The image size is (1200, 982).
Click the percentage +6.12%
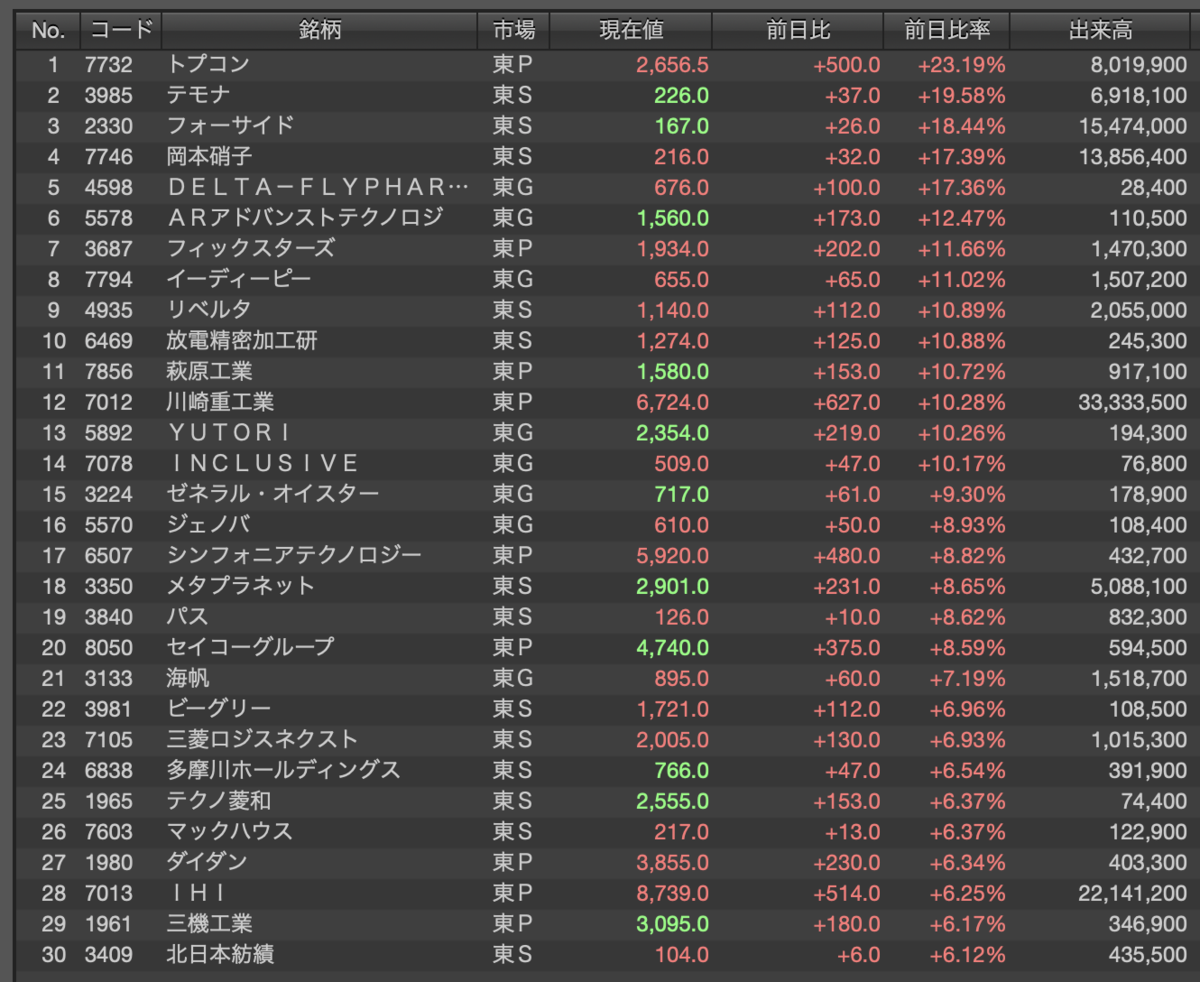(967, 955)
